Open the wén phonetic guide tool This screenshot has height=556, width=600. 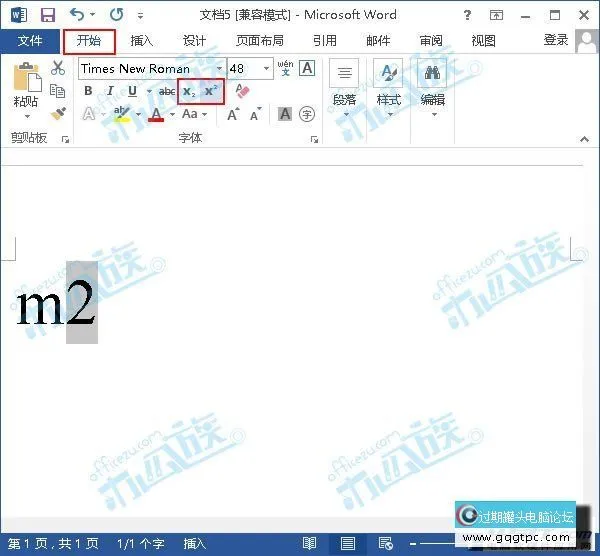tap(285, 68)
